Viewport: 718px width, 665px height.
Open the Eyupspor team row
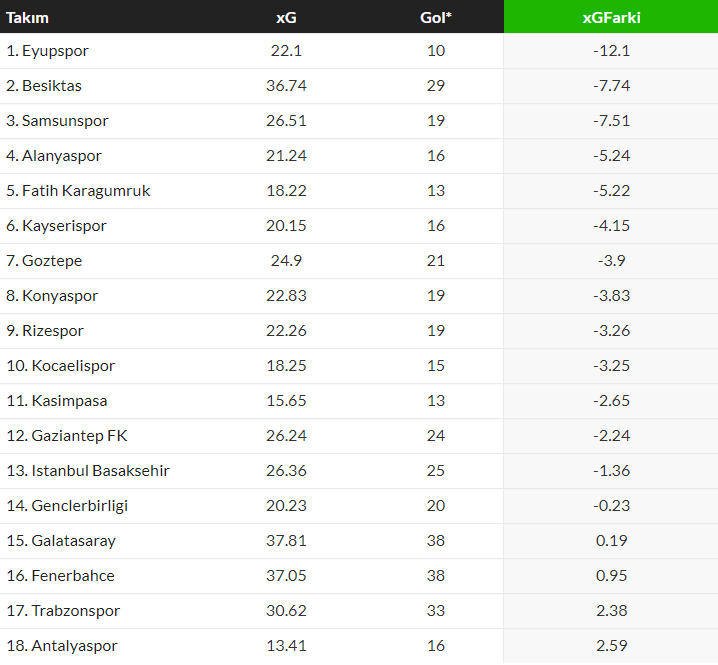pos(359,51)
